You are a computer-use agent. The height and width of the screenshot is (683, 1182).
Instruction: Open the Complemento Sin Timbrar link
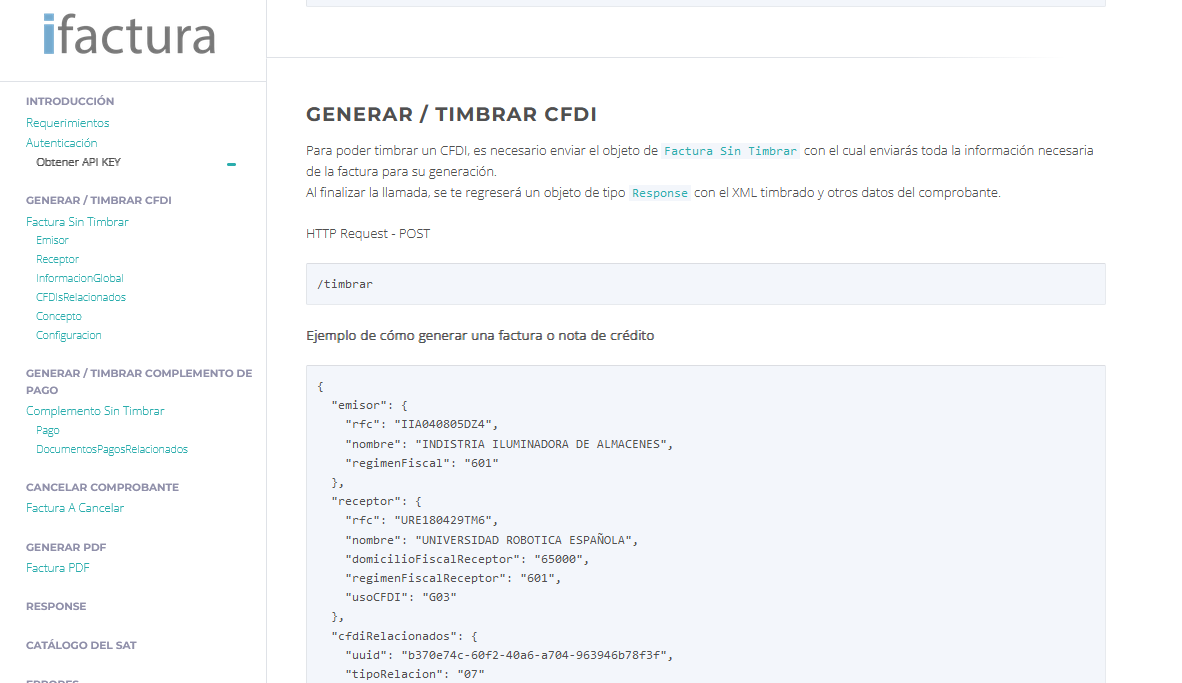(x=95, y=411)
